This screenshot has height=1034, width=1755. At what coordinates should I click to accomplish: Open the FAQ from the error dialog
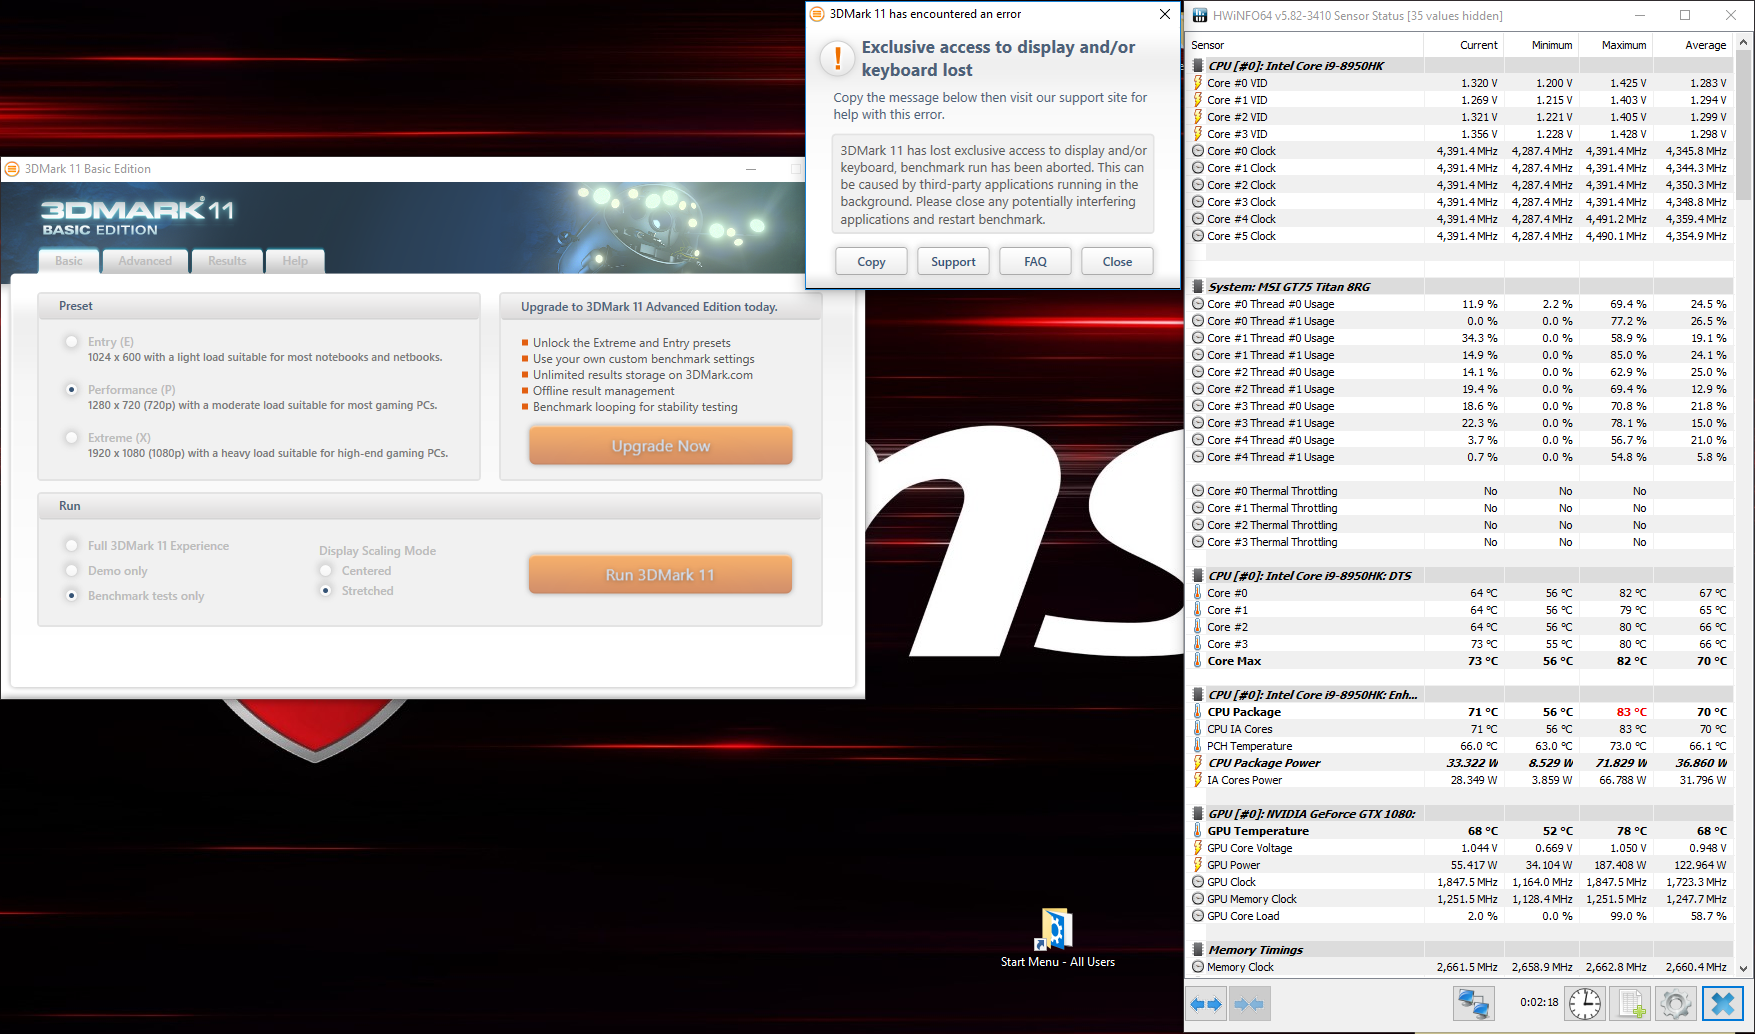[x=1035, y=262]
